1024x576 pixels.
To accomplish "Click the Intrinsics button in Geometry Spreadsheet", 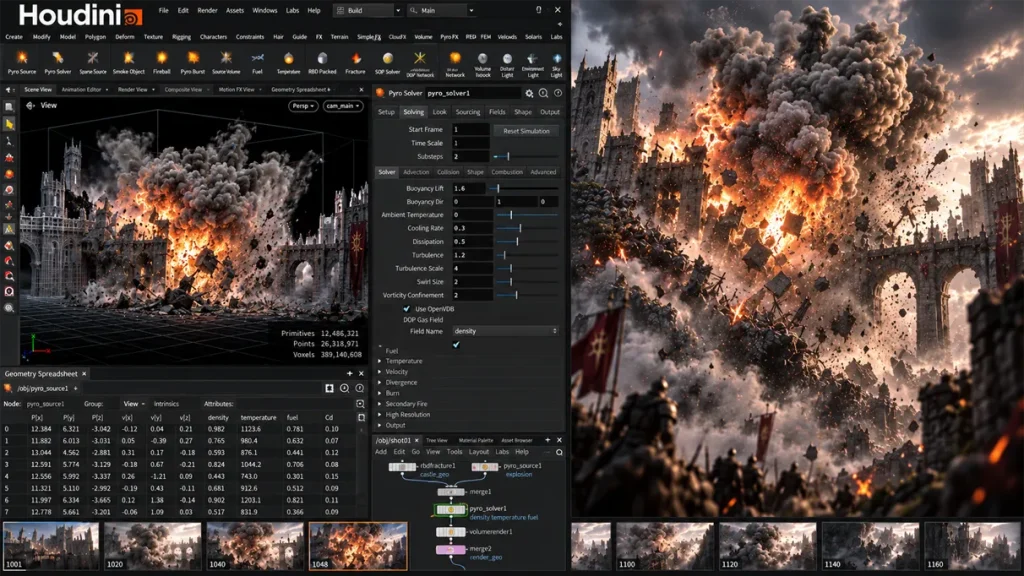I will [x=166, y=404].
